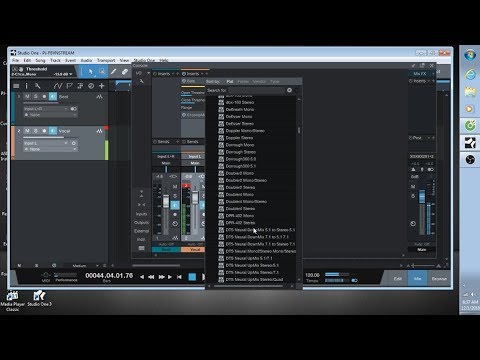Image resolution: width=480 pixels, height=360 pixels.
Task: Open Beat track automation waveform icon
Action: [99, 97]
